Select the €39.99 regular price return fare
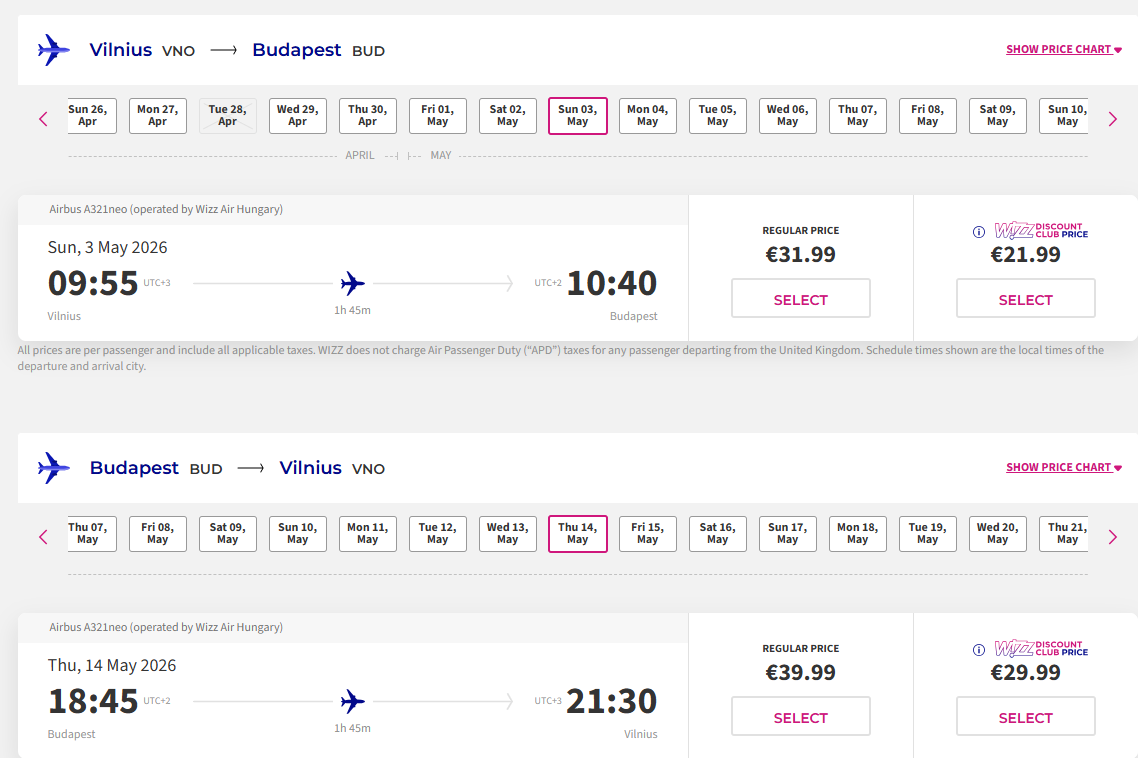1138x758 pixels. click(x=800, y=717)
